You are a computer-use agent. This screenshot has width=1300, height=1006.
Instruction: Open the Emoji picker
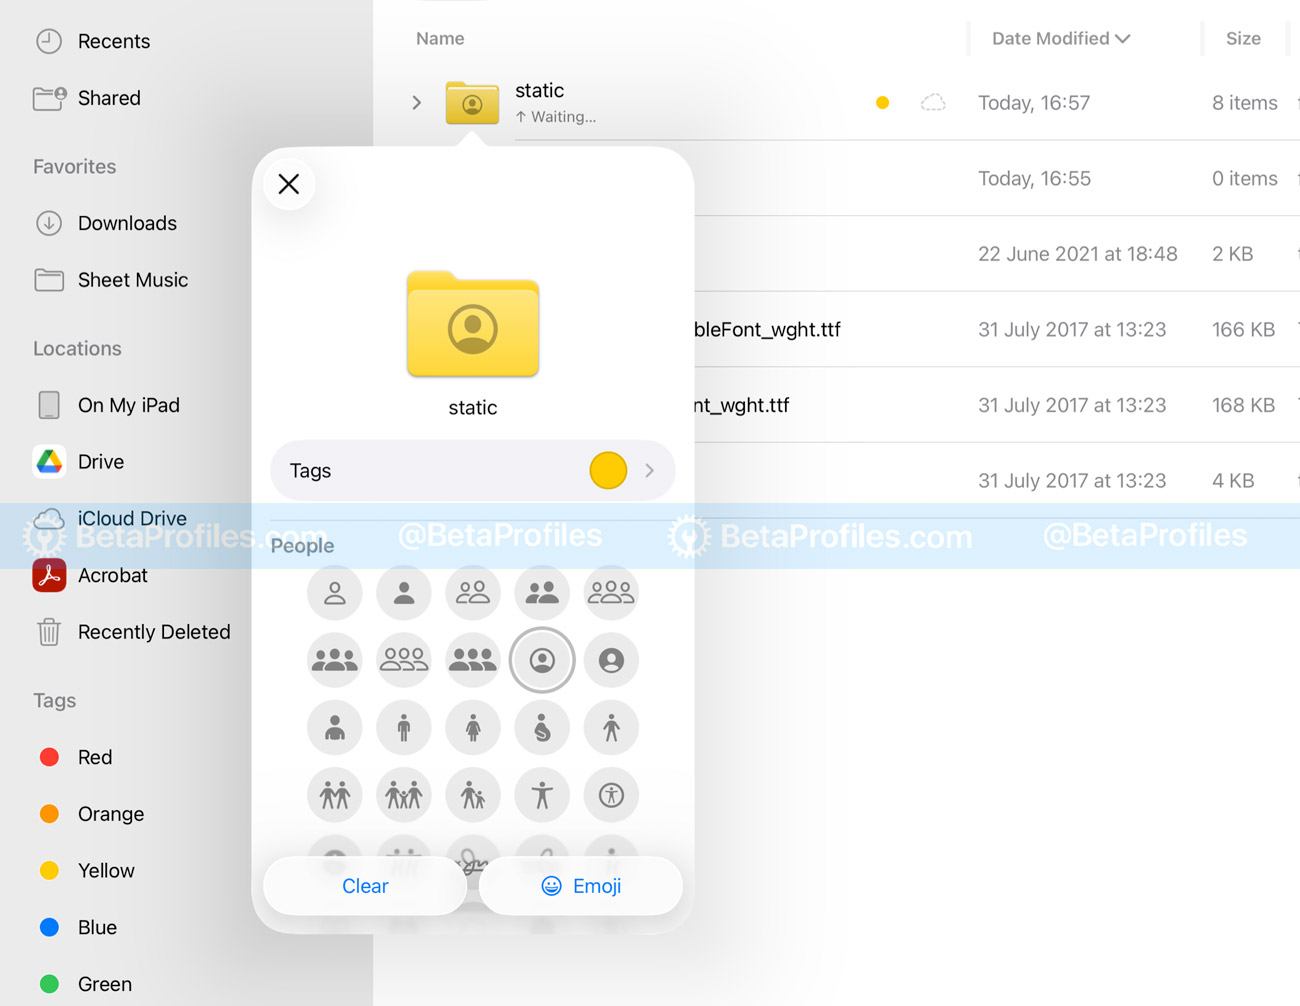click(581, 886)
